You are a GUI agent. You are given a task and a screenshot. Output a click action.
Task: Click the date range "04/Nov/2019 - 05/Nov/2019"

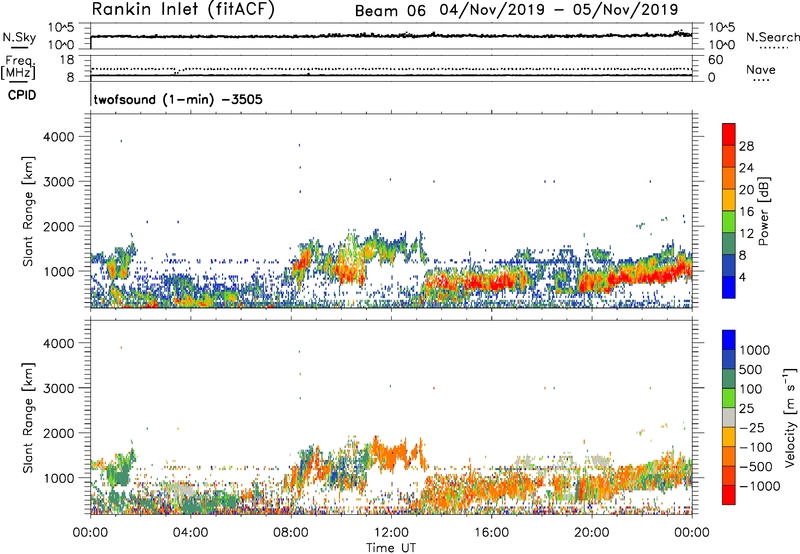tap(559, 9)
